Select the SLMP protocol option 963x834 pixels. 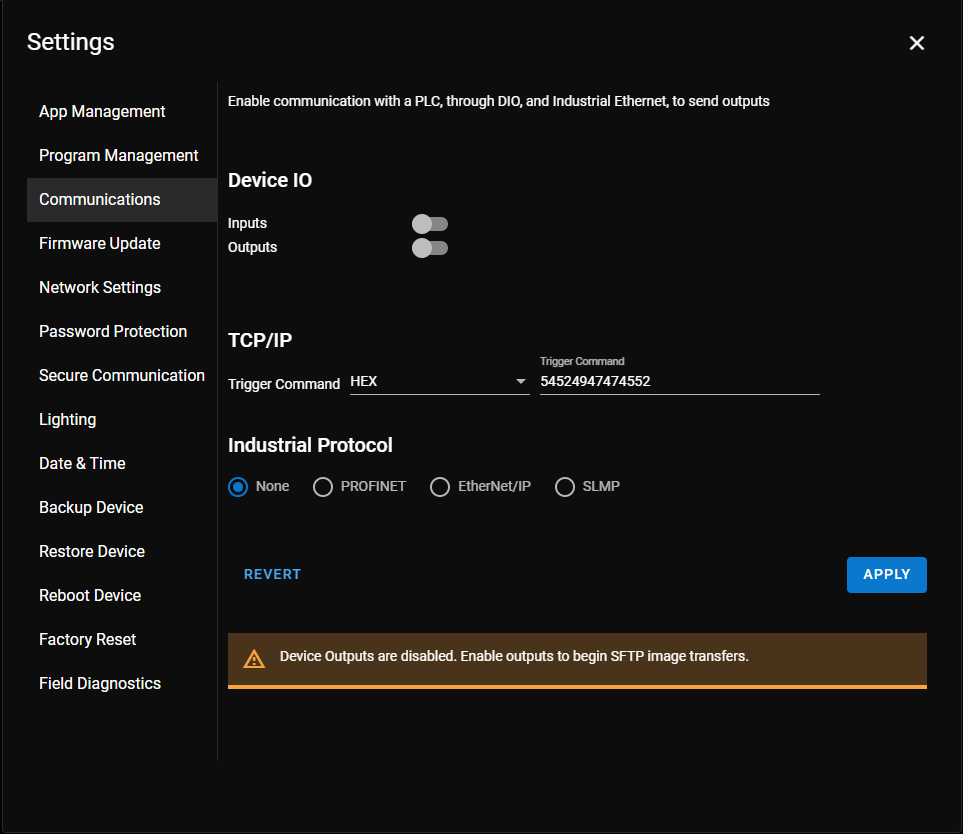(x=564, y=487)
